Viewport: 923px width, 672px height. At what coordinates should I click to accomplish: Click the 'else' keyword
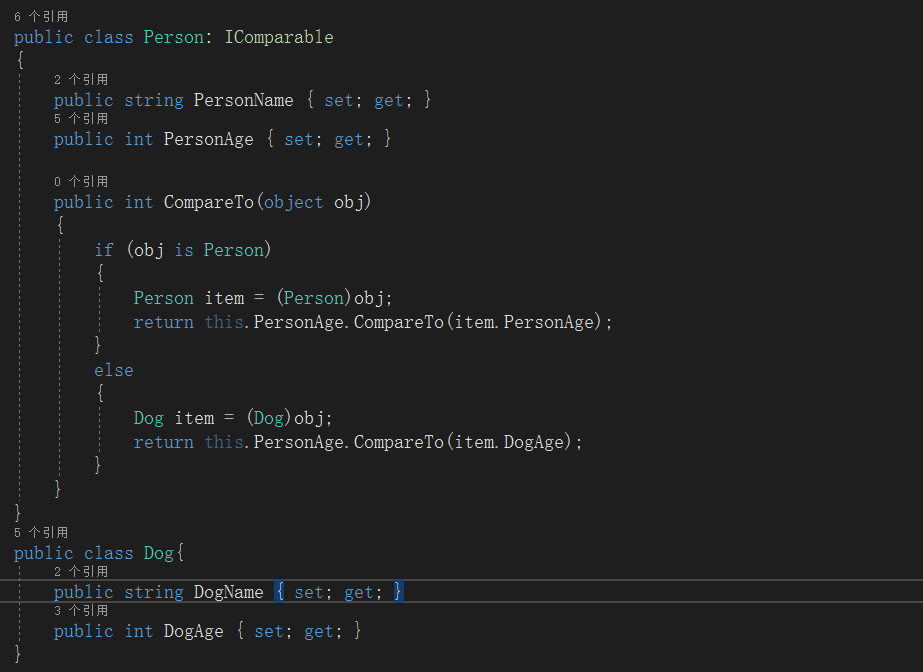click(114, 370)
